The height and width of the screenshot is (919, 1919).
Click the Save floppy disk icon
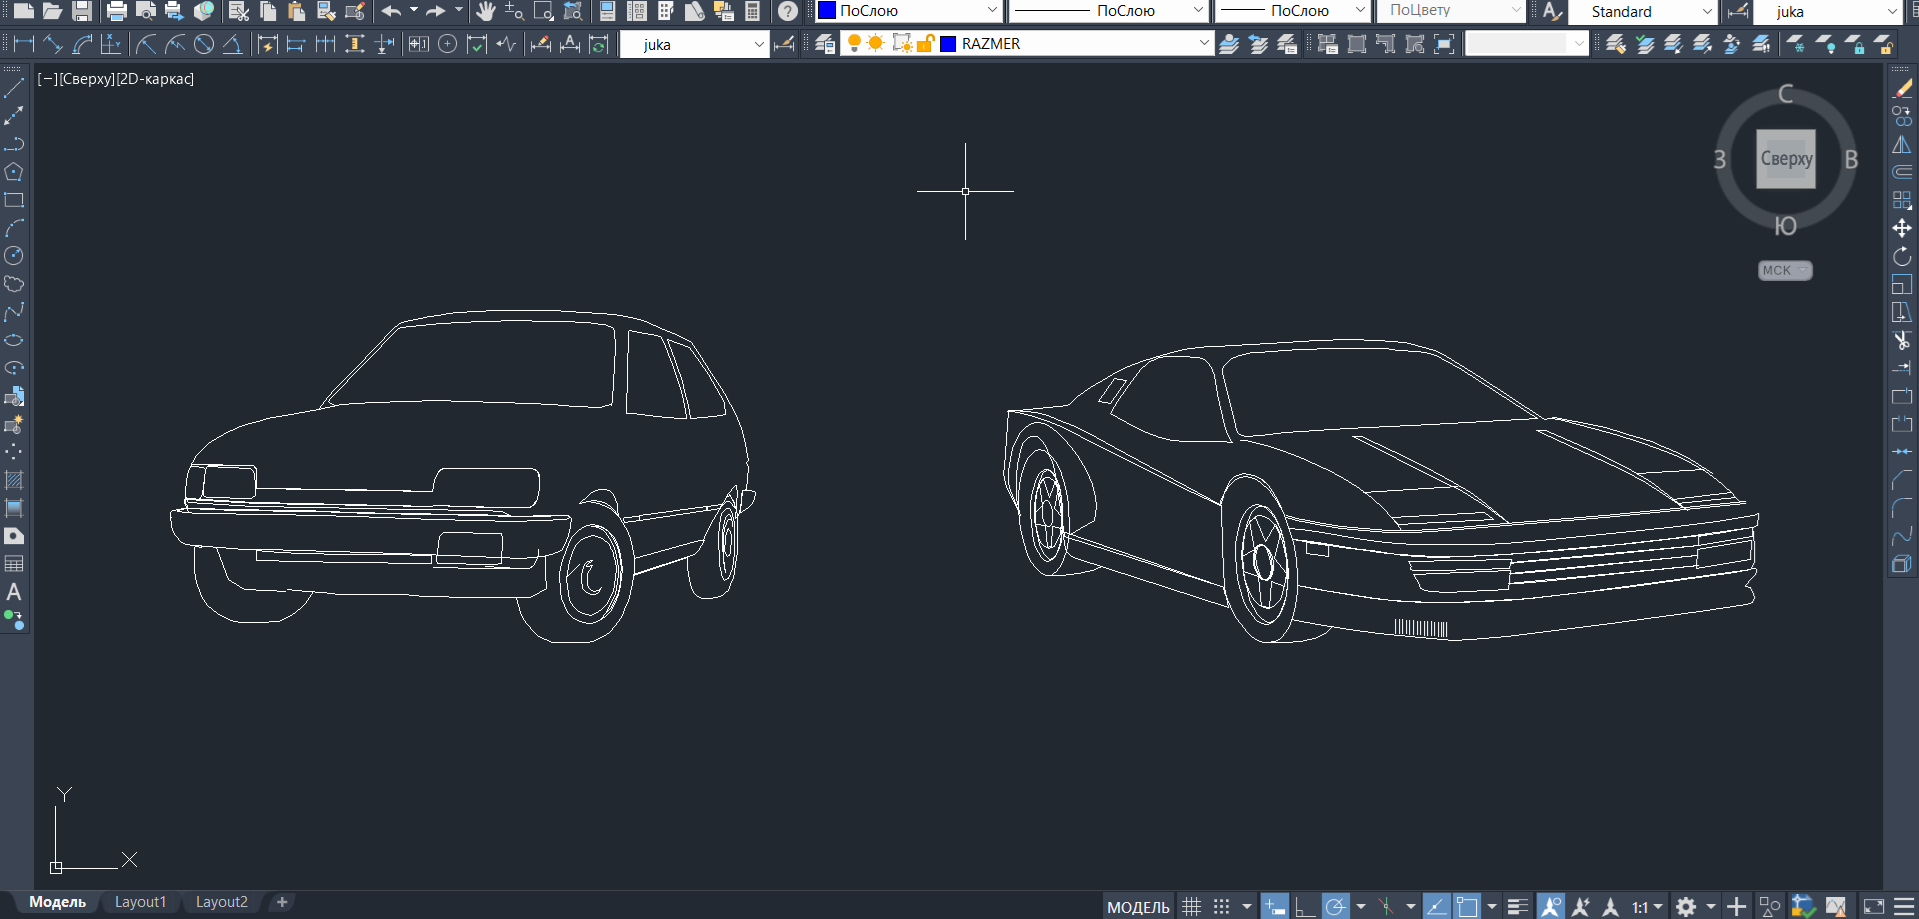[82, 11]
